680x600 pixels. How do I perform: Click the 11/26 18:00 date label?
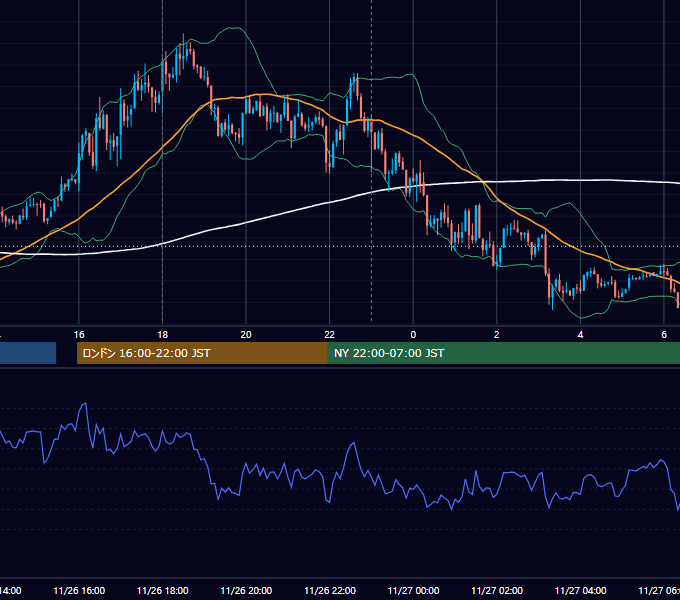click(x=163, y=590)
